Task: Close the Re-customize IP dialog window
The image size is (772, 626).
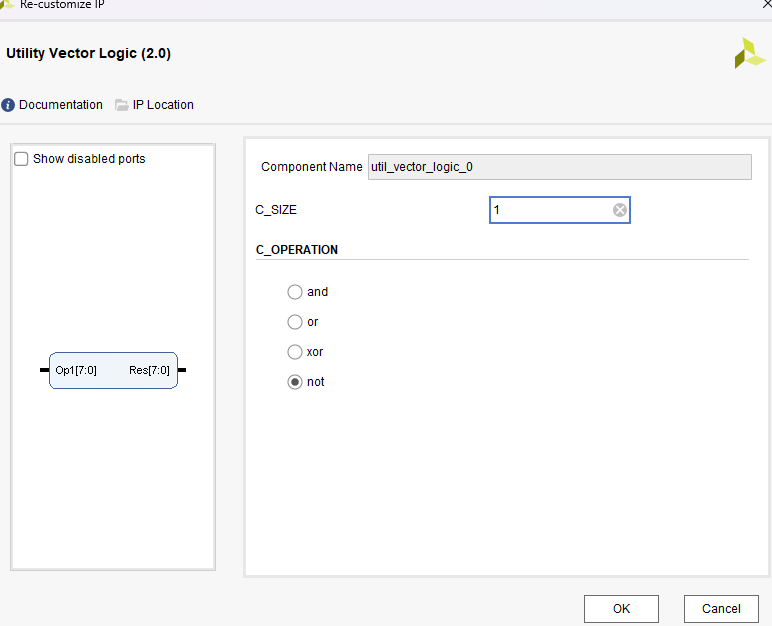Action: 765,4
